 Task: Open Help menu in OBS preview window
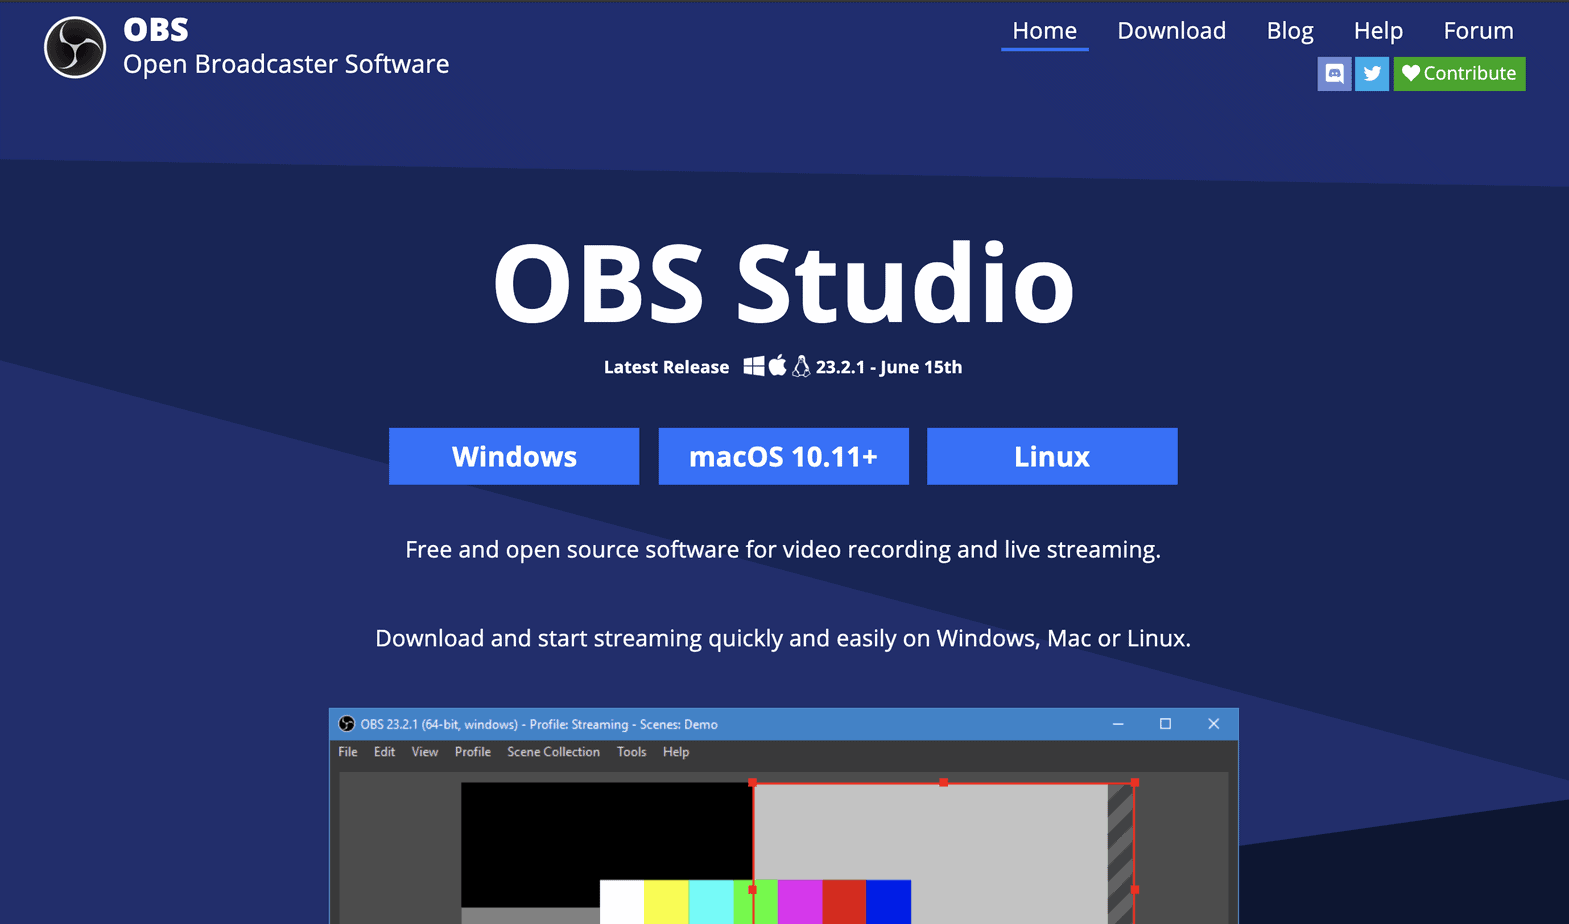pos(676,752)
